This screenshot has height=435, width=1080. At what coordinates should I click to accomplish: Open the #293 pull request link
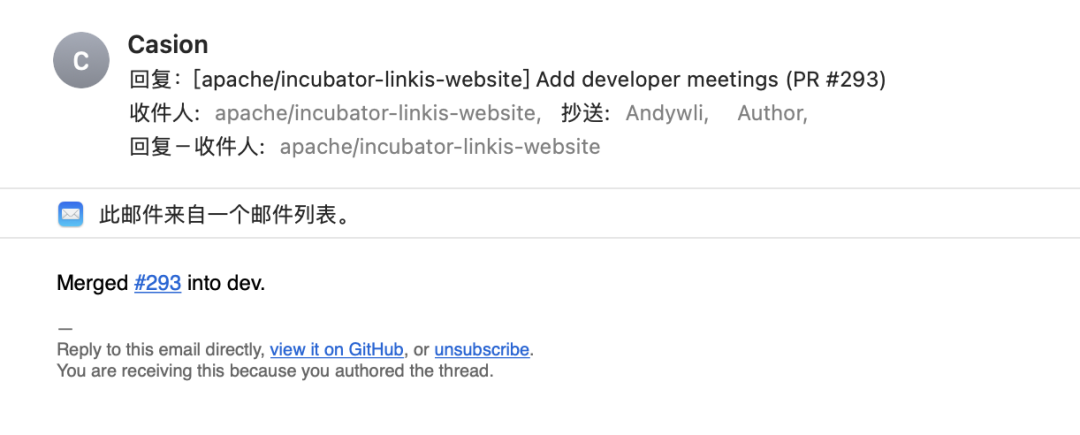[x=158, y=283]
